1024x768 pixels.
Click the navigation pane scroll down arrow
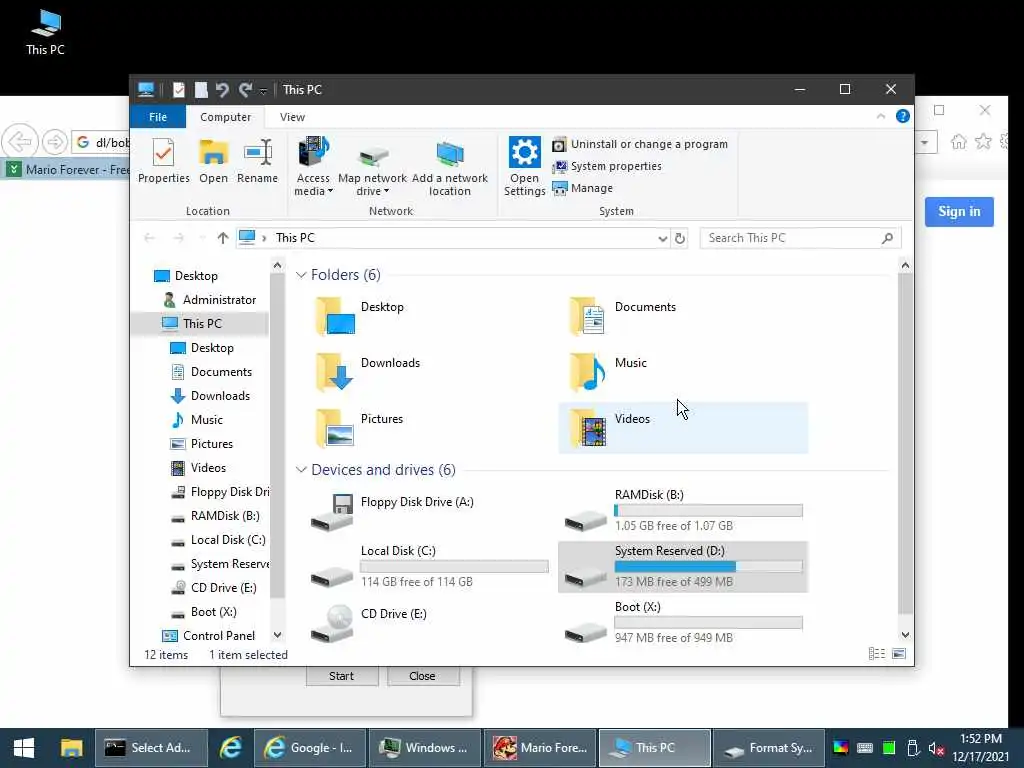coord(278,635)
